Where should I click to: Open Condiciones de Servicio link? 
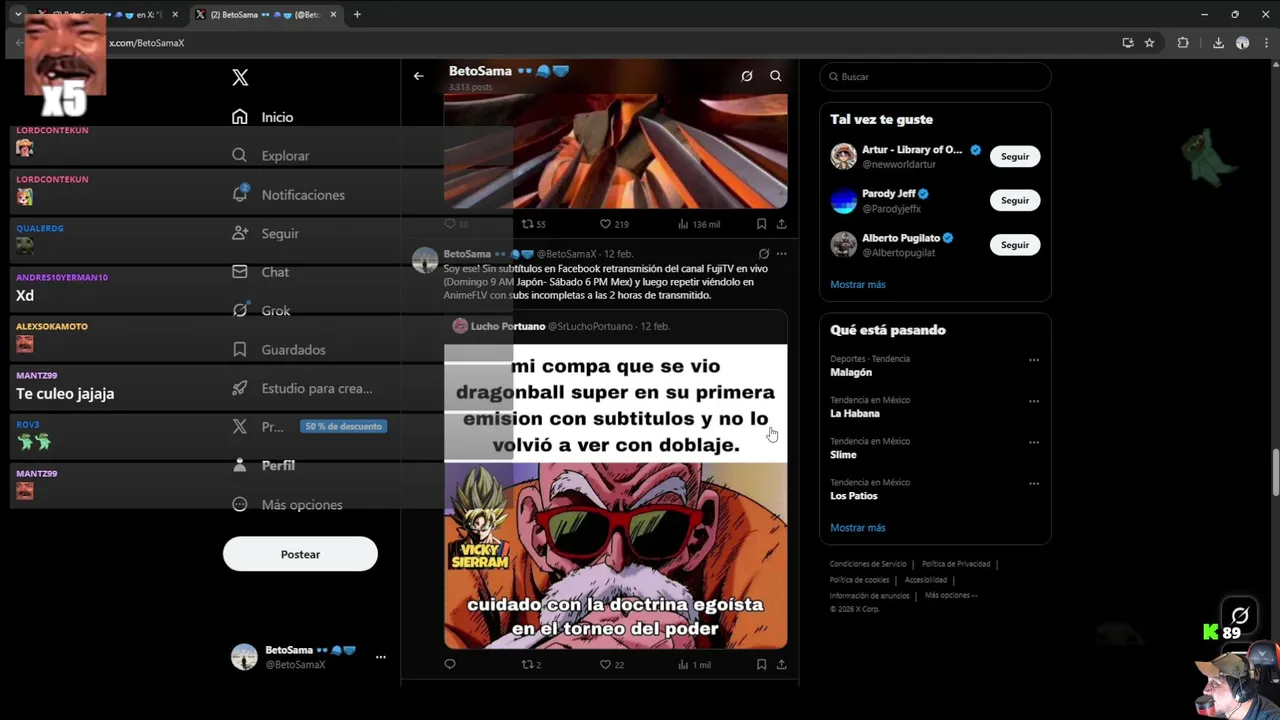point(868,564)
